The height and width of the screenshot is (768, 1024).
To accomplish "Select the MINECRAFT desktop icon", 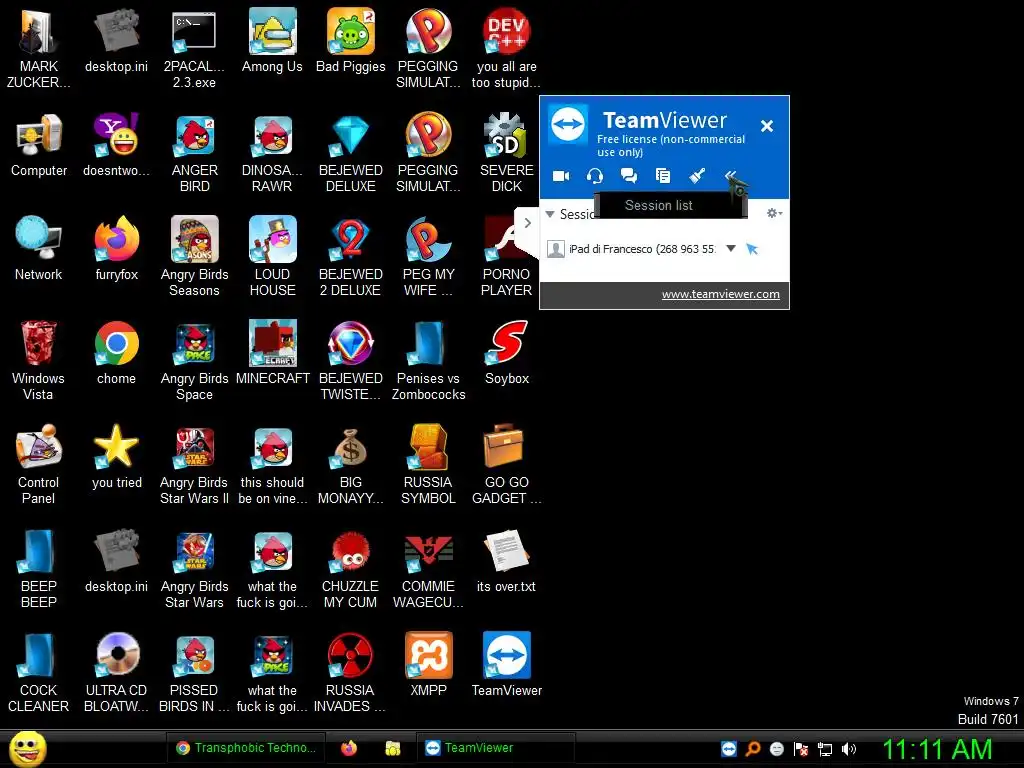I will pyautogui.click(x=272, y=353).
